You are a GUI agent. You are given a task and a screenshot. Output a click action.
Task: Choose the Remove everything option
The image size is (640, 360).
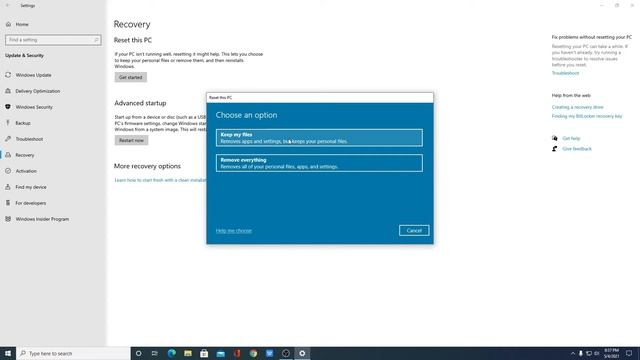[319, 163]
